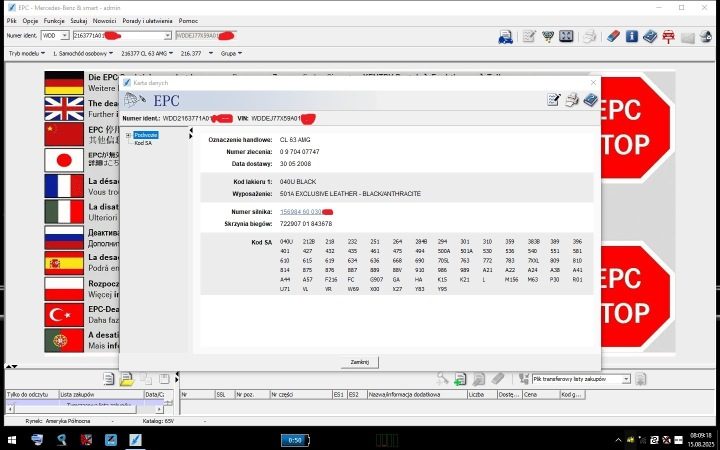Click the Cena column header
The width and height of the screenshot is (720, 450).
point(540,394)
